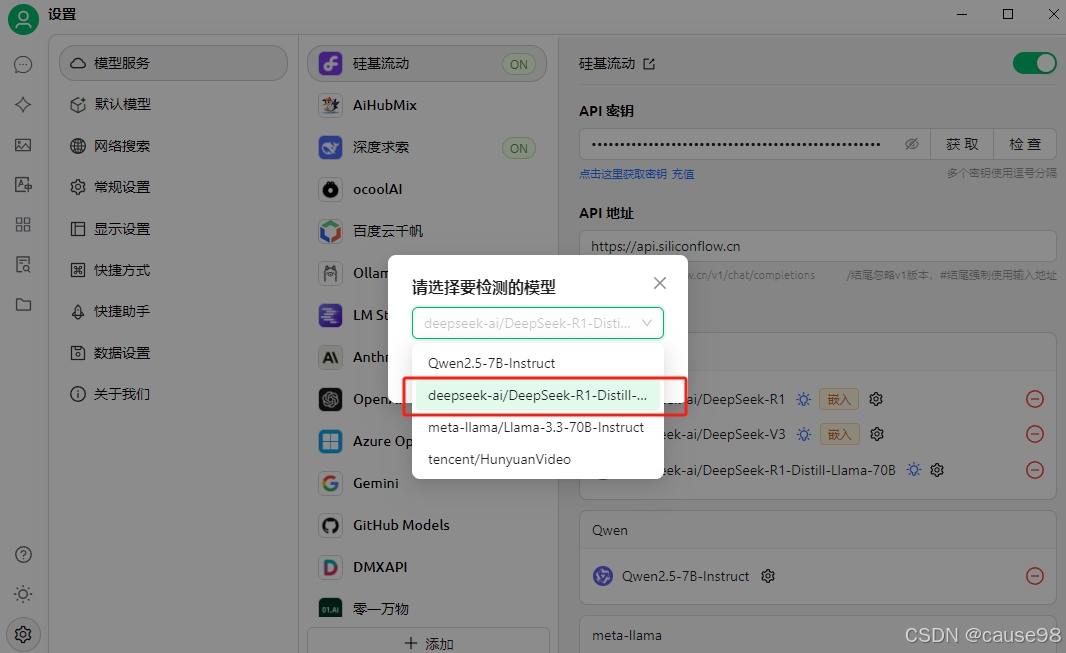Open 快捷助手 settings section
This screenshot has width=1066, height=653.
(x=173, y=311)
